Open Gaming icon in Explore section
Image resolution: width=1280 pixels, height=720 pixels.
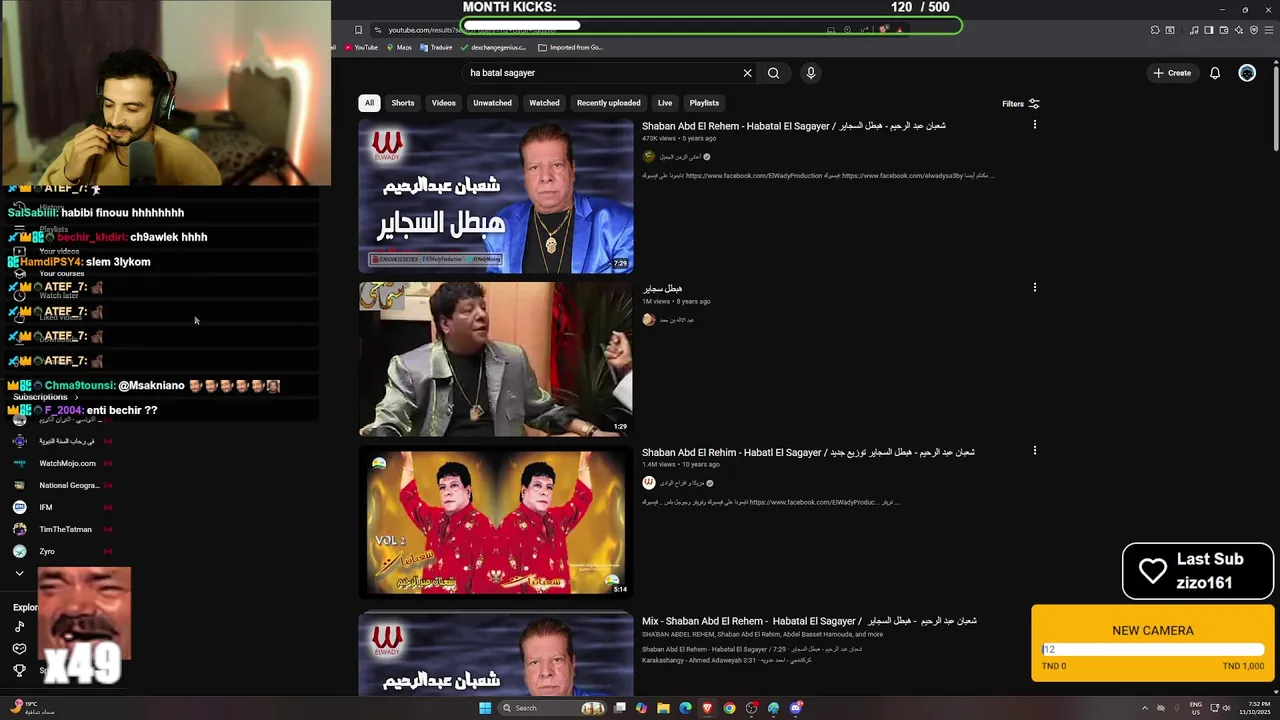coord(19,649)
